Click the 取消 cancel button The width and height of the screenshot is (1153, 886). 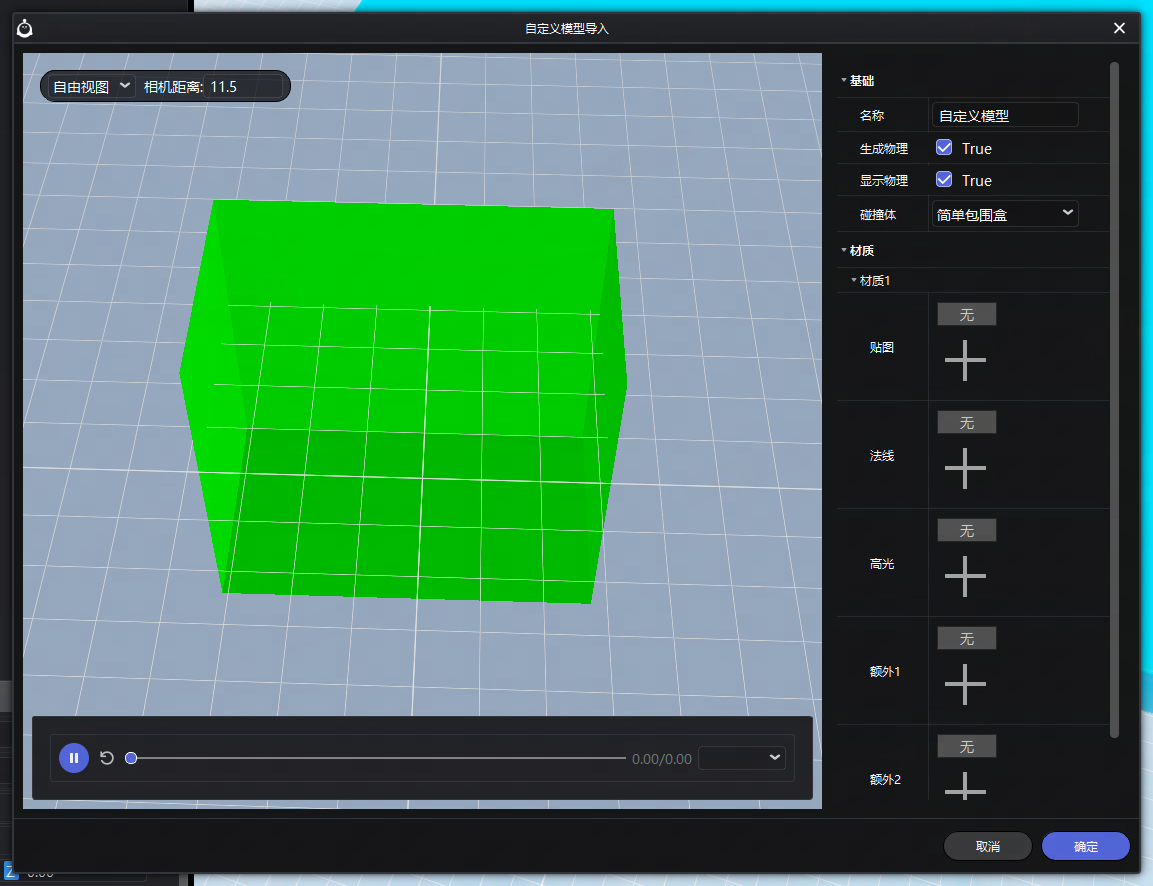(987, 846)
